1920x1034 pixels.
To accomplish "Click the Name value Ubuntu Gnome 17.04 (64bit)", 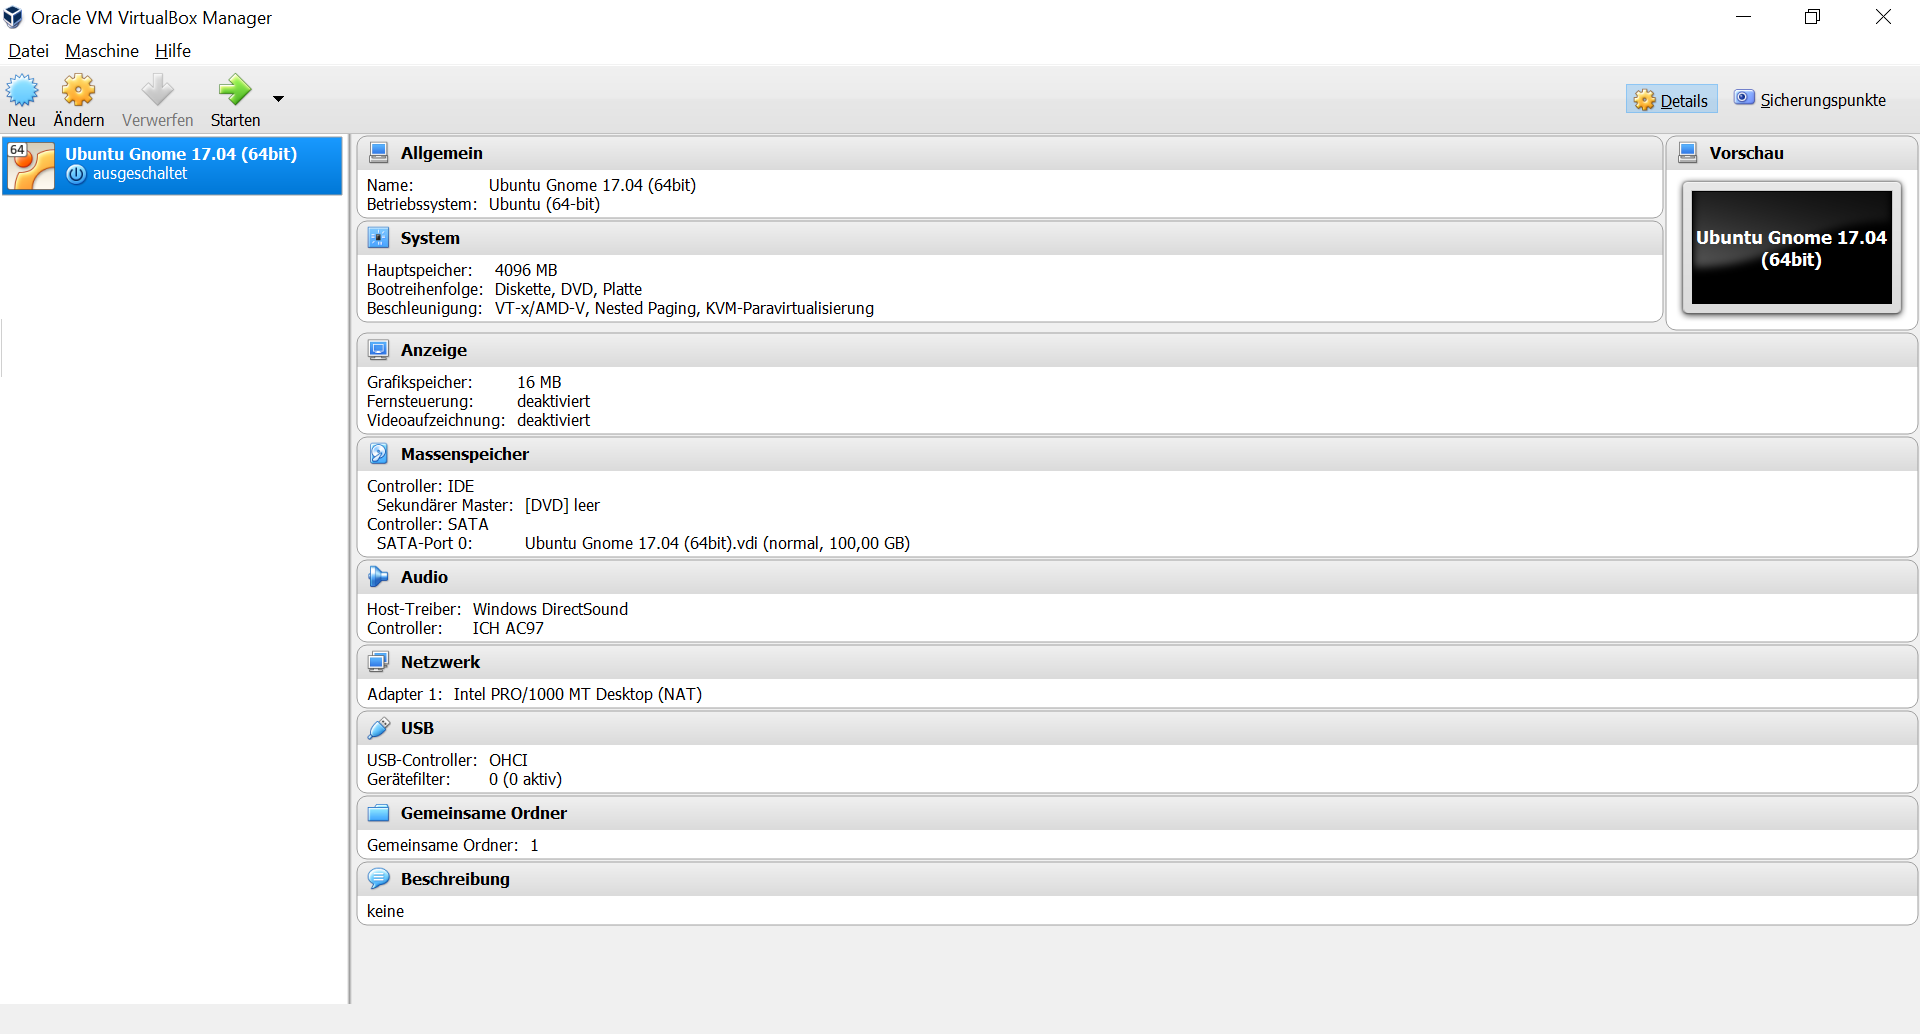I will point(592,185).
